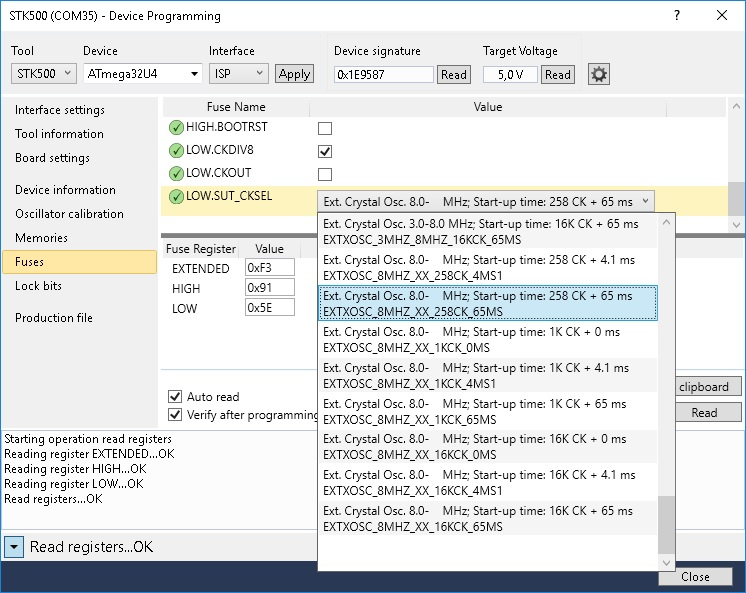This screenshot has height=593, width=746.
Task: Select EXTXOSC_8MHZ_XX_1KCK_4MS1 option
Action: pyautogui.click(x=488, y=376)
